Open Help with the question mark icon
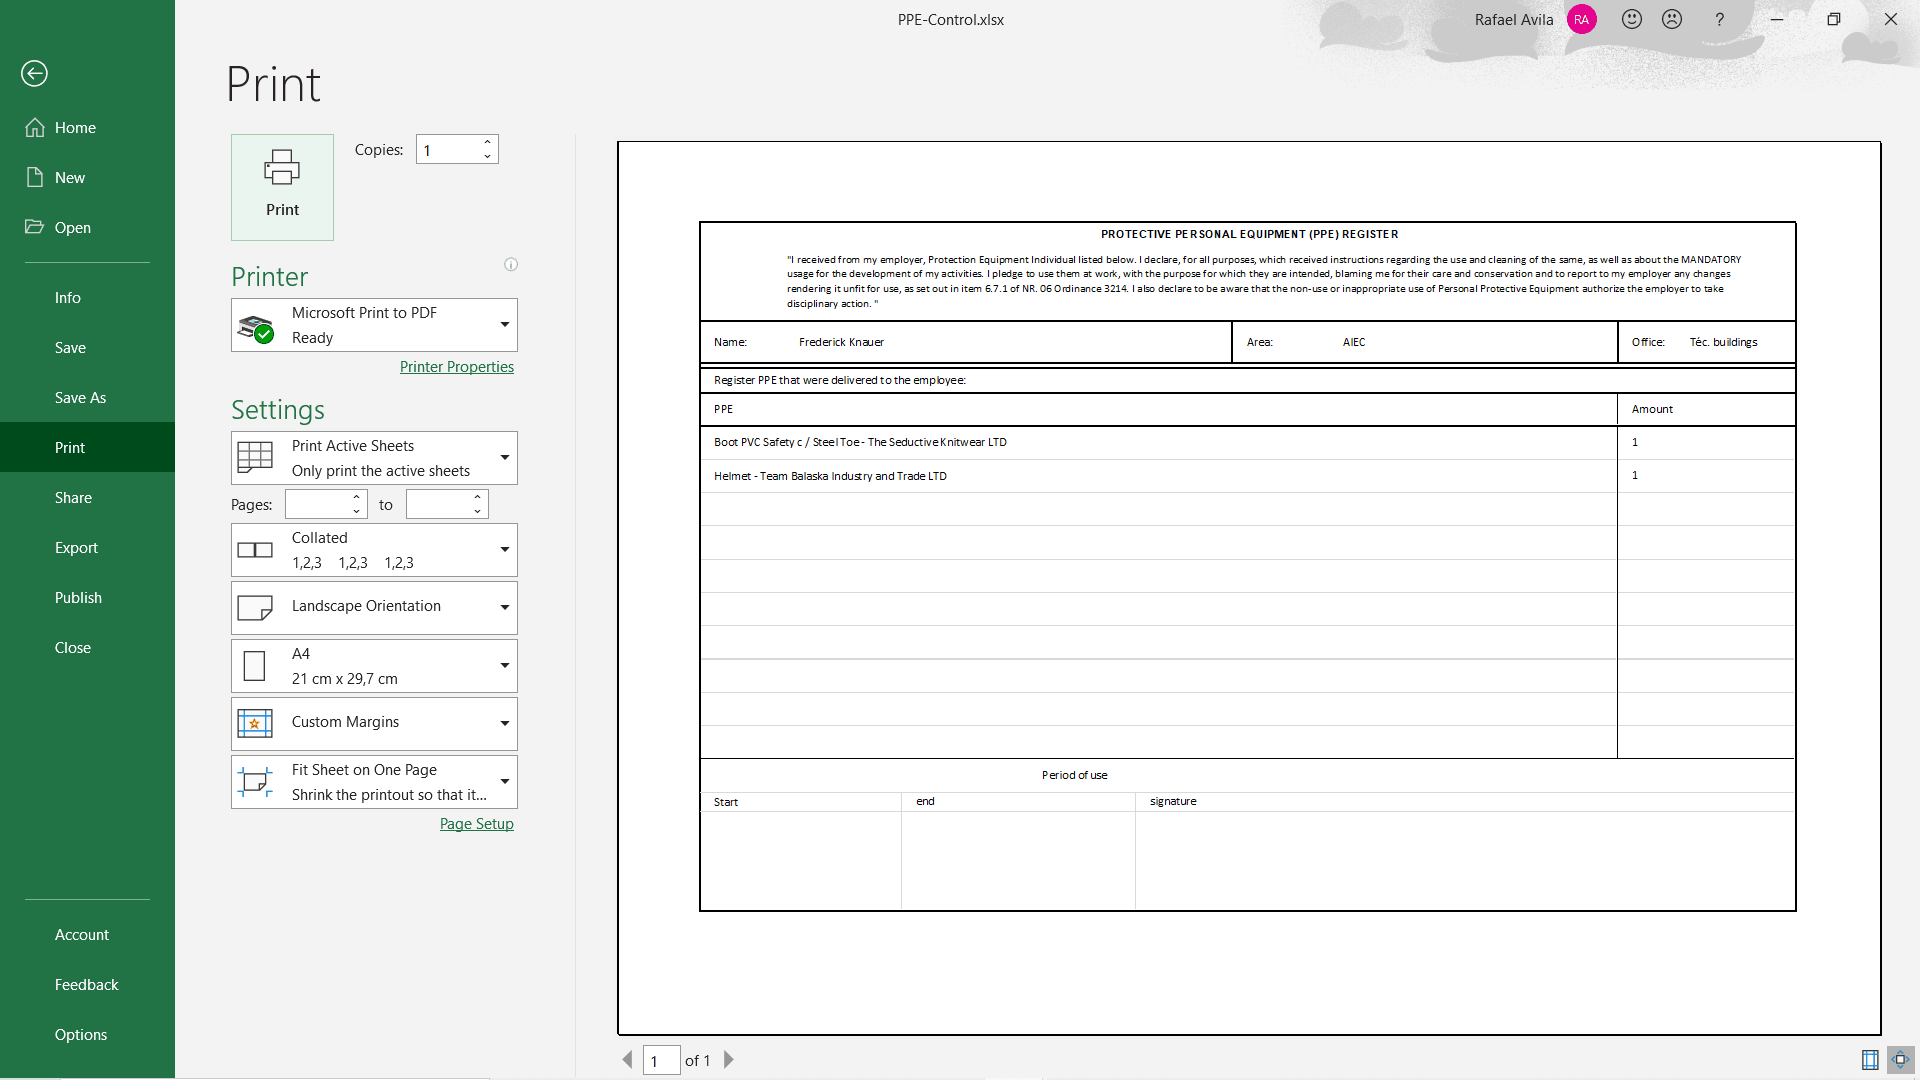Screen dimensions: 1920x1080 1719,19
